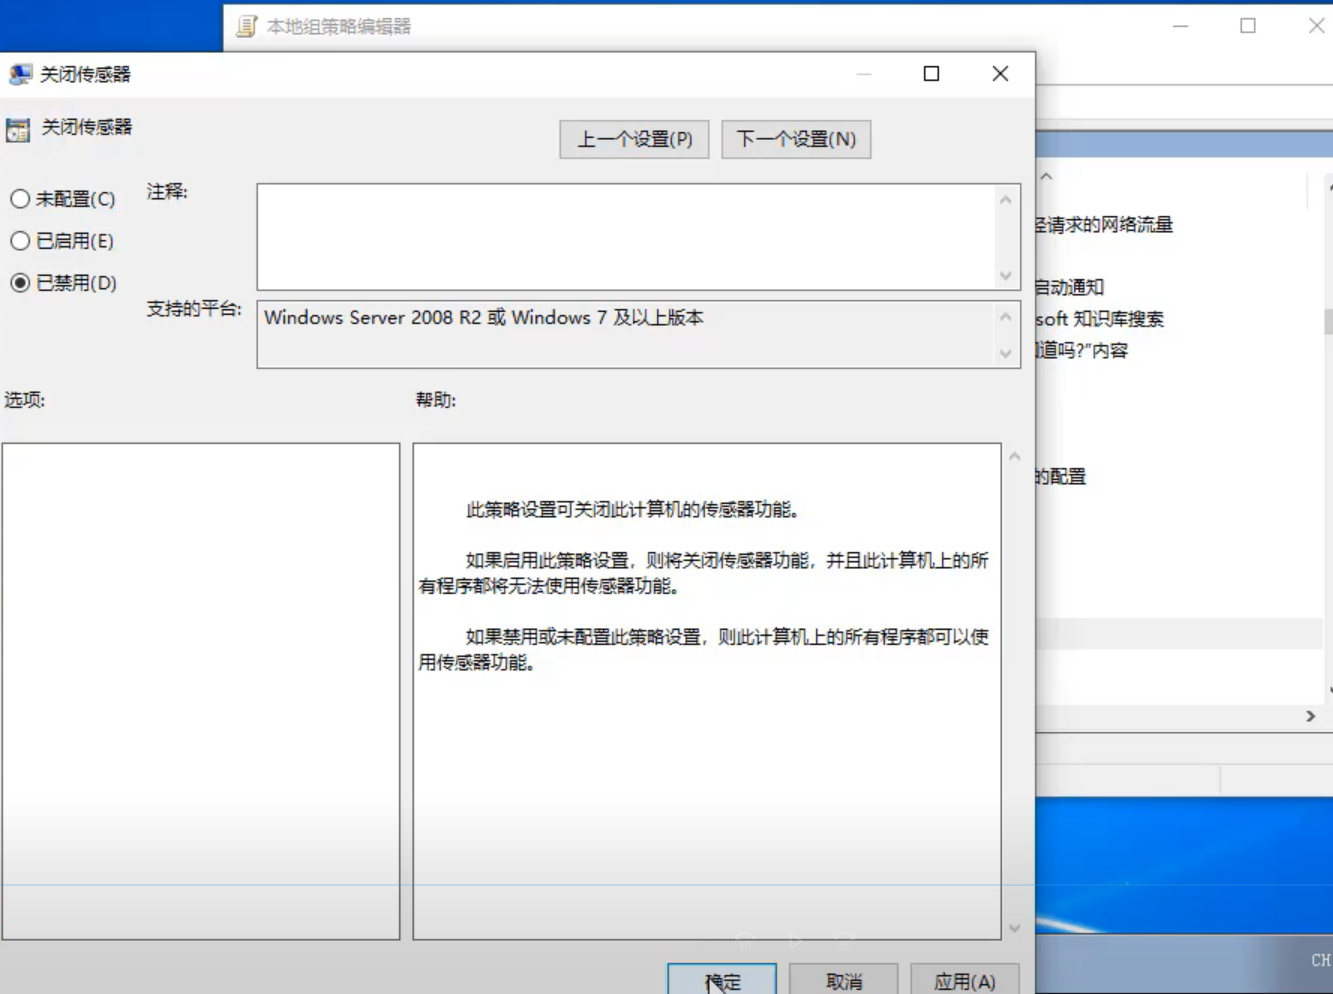
Task: Click the policy icon beside 关闭传感器 heading
Action: [17, 130]
